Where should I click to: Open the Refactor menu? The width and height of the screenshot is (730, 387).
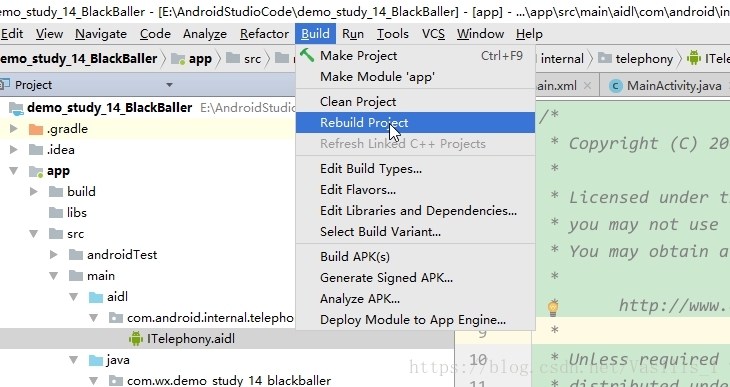click(264, 34)
